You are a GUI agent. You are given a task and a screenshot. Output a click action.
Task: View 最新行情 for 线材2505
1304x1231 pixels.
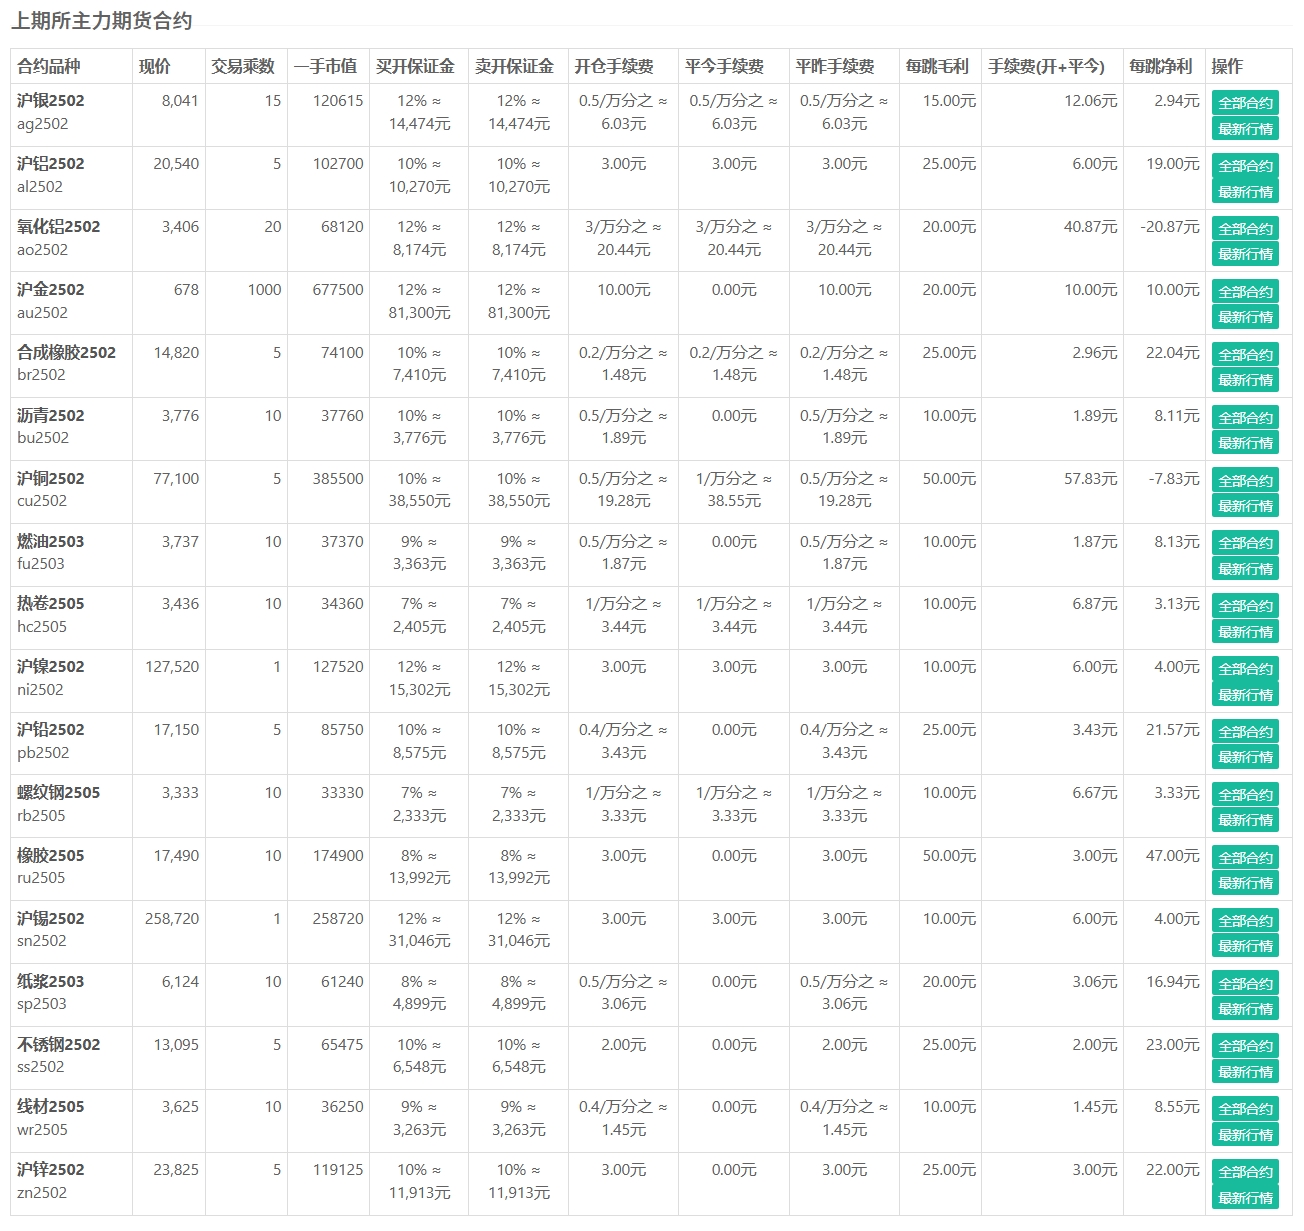(x=1245, y=1135)
